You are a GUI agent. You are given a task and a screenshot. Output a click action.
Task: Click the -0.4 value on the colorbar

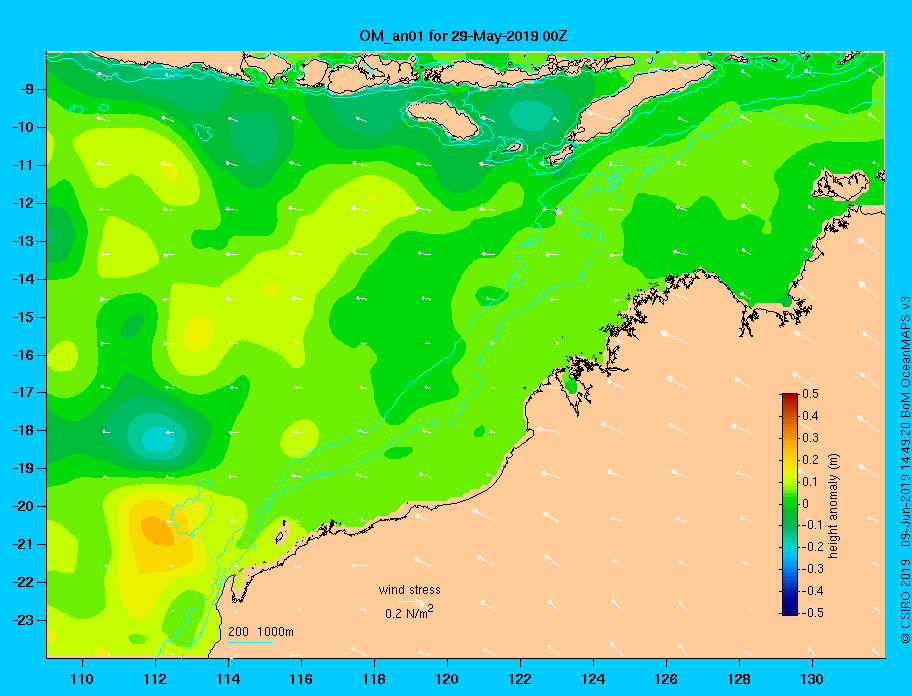812,591
